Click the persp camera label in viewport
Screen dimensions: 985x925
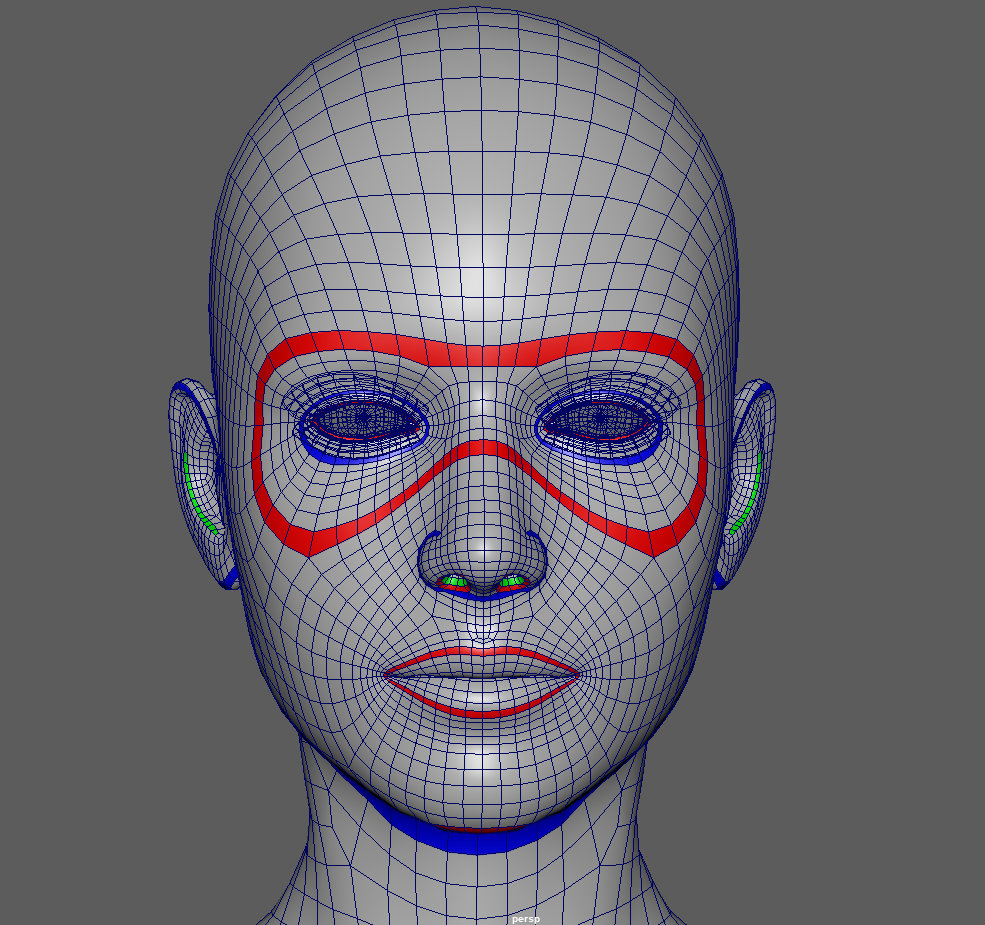click(x=525, y=918)
